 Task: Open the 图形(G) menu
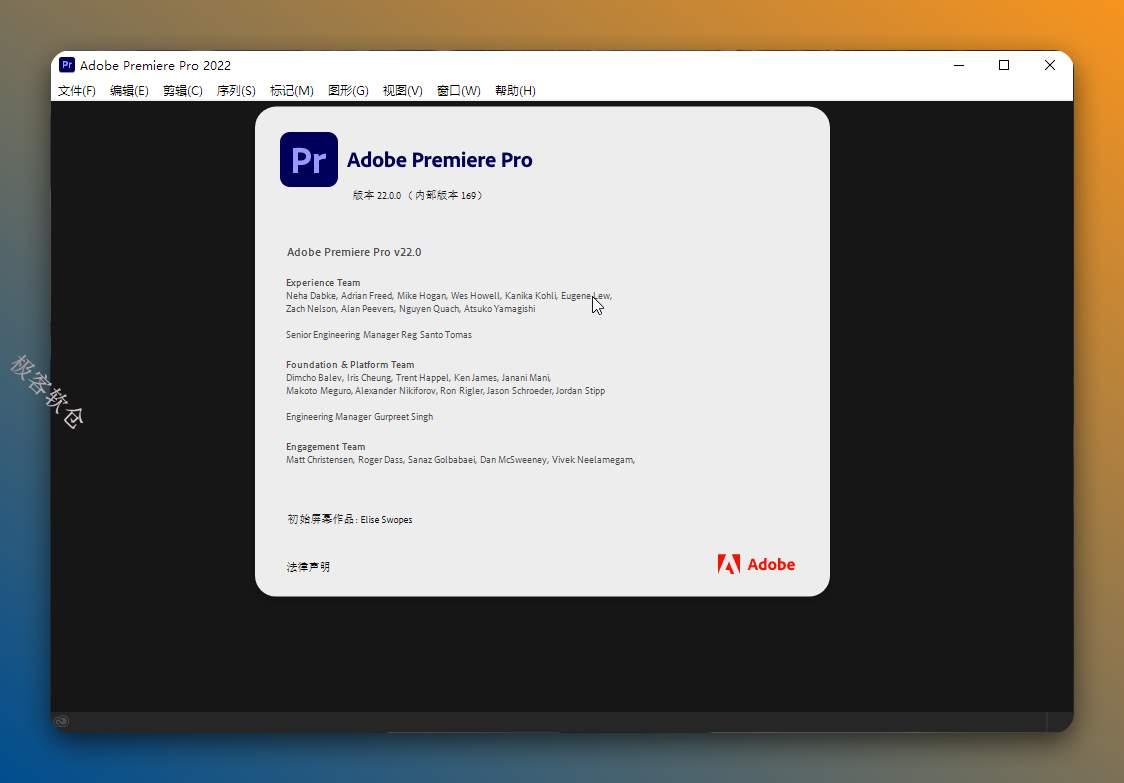(x=348, y=90)
